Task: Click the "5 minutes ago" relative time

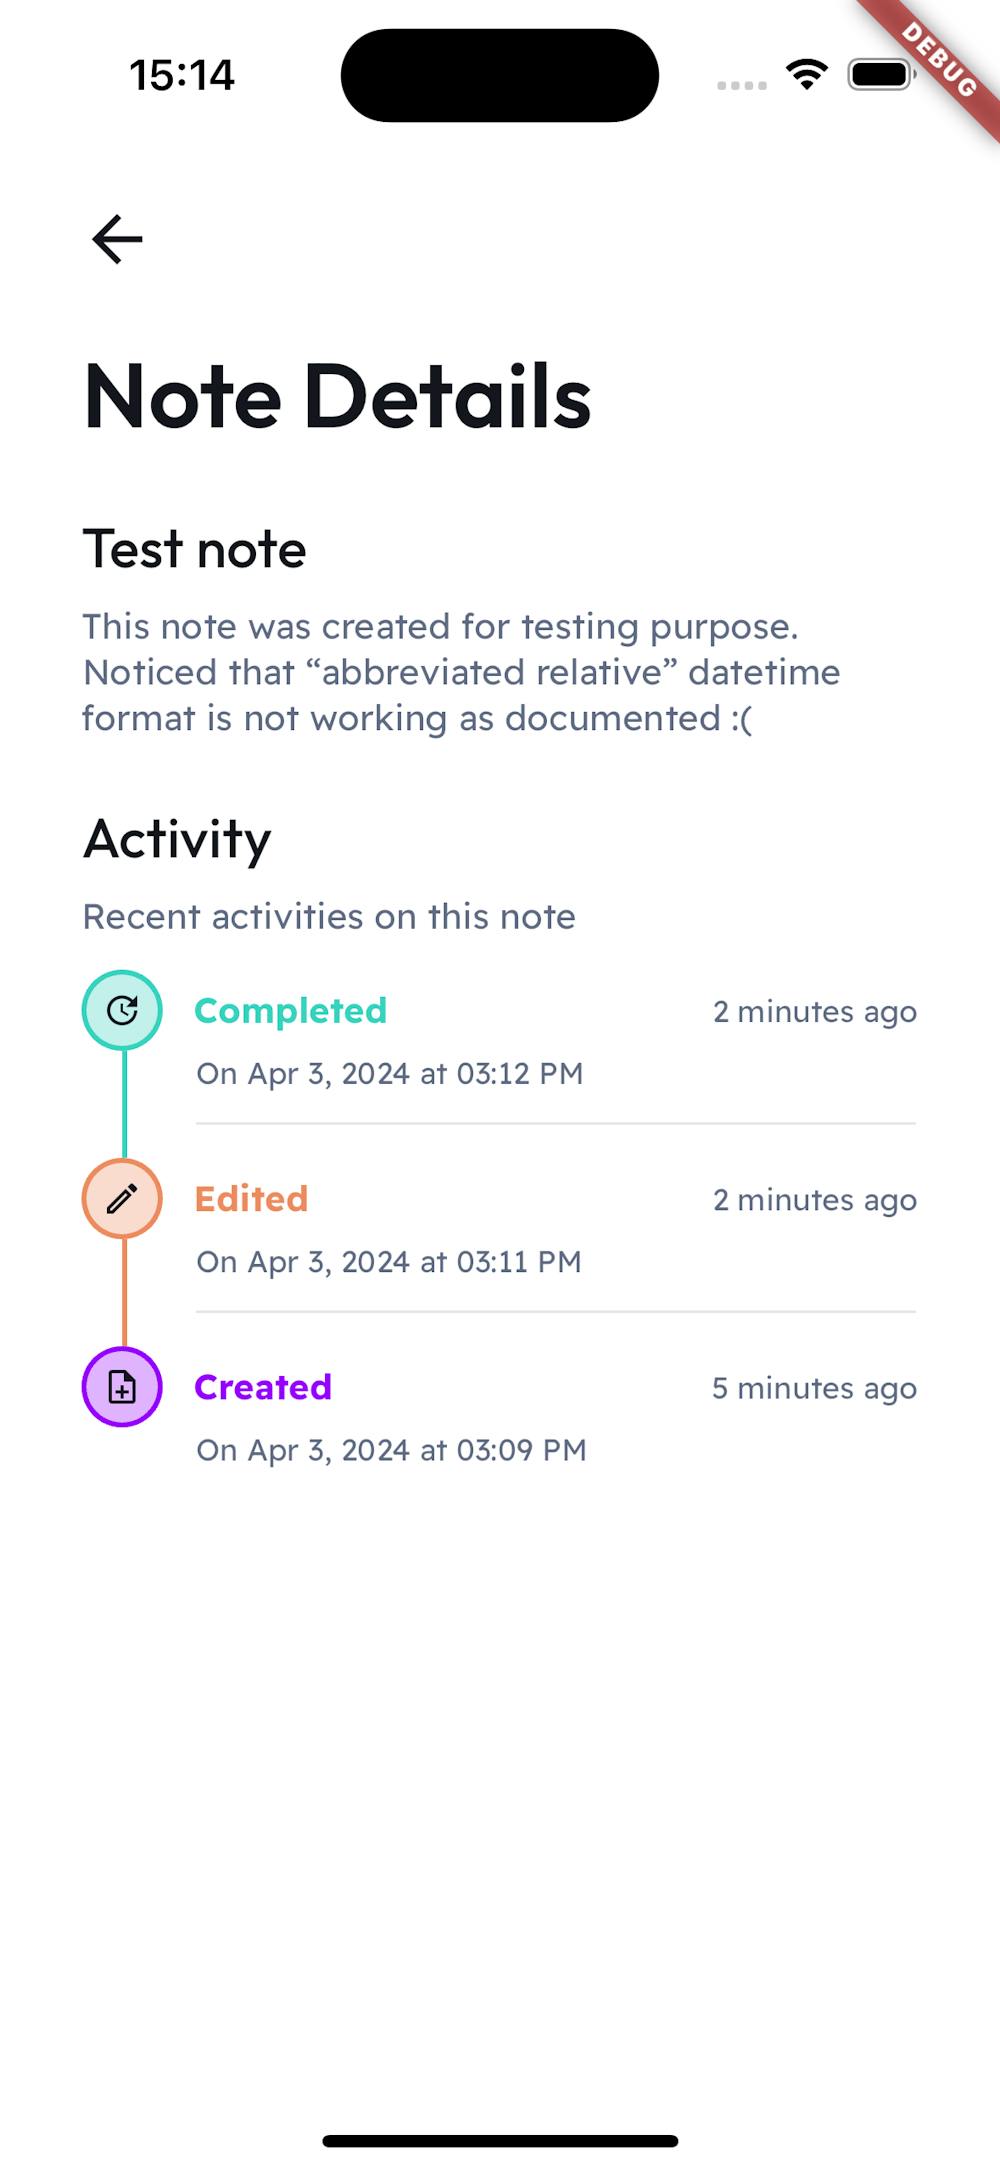Action: [814, 1388]
